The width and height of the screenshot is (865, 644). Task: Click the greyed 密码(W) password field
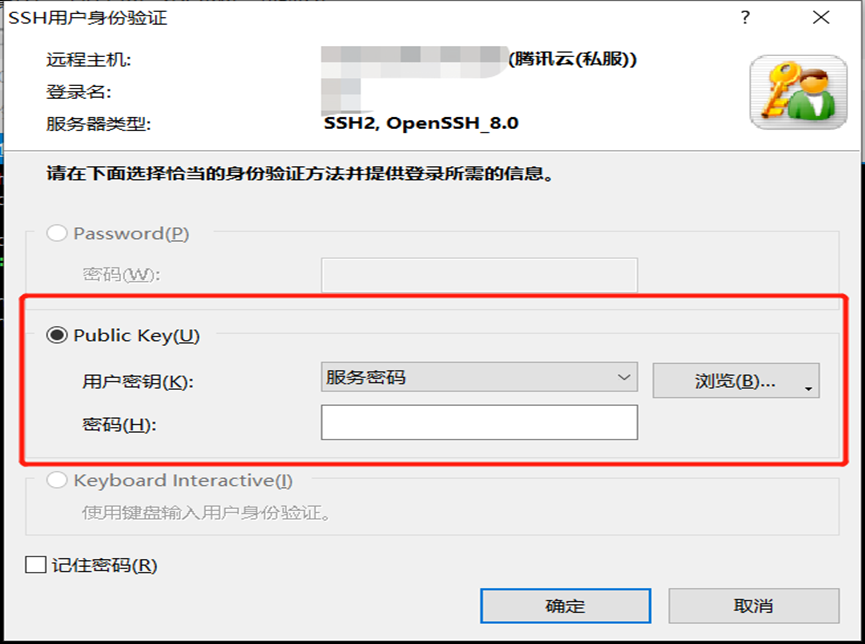pos(479,275)
